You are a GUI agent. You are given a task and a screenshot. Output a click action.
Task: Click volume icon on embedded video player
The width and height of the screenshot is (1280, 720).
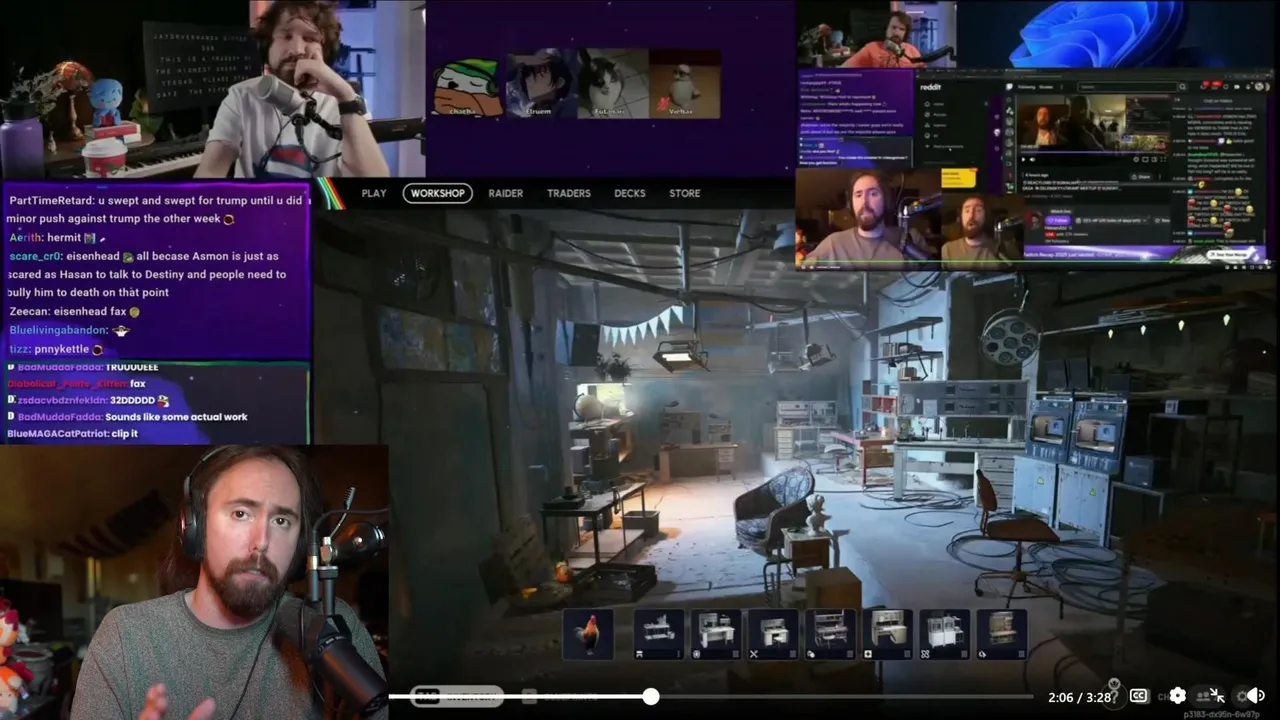(1032, 159)
